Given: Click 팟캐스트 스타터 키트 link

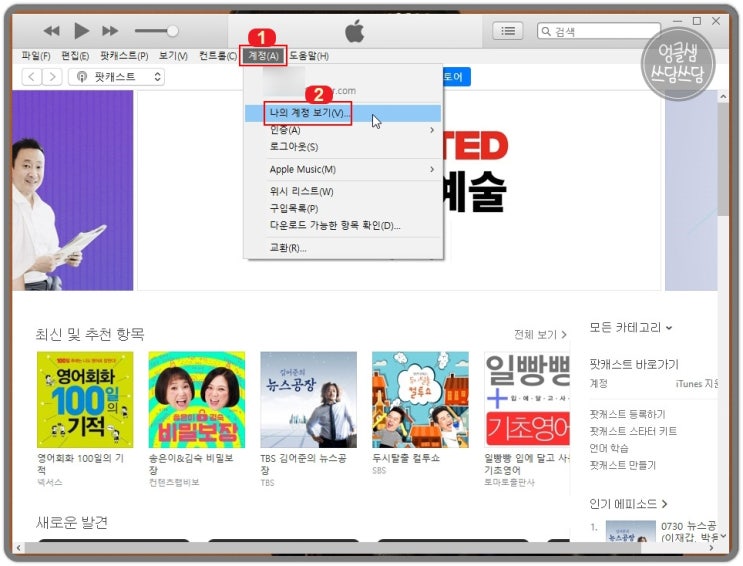Looking at the screenshot, I should pyautogui.click(x=633, y=431).
